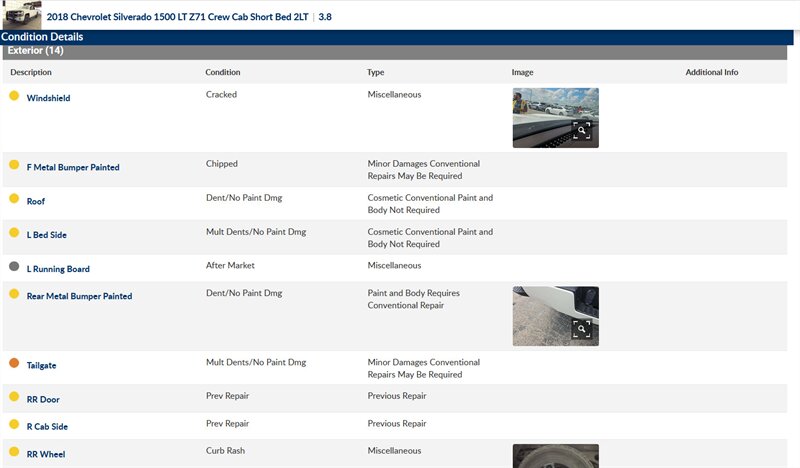This screenshot has width=800, height=468.
Task: Select the Tailgate description link
Action: coord(42,366)
